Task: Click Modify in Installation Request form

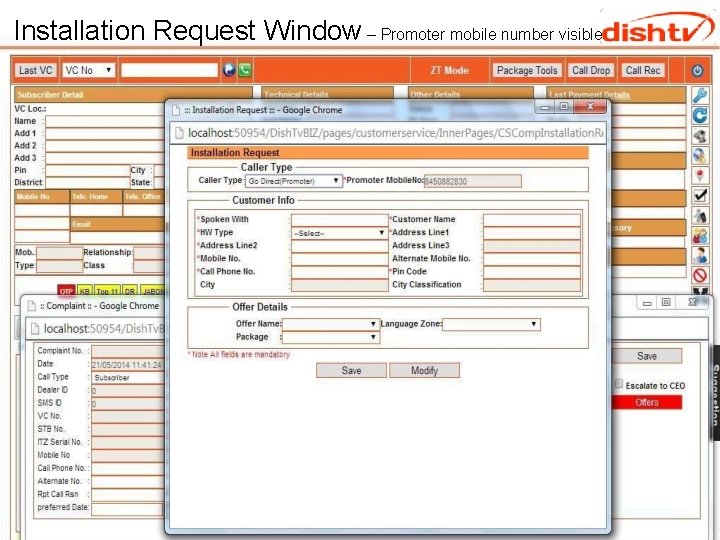Action: pyautogui.click(x=424, y=371)
